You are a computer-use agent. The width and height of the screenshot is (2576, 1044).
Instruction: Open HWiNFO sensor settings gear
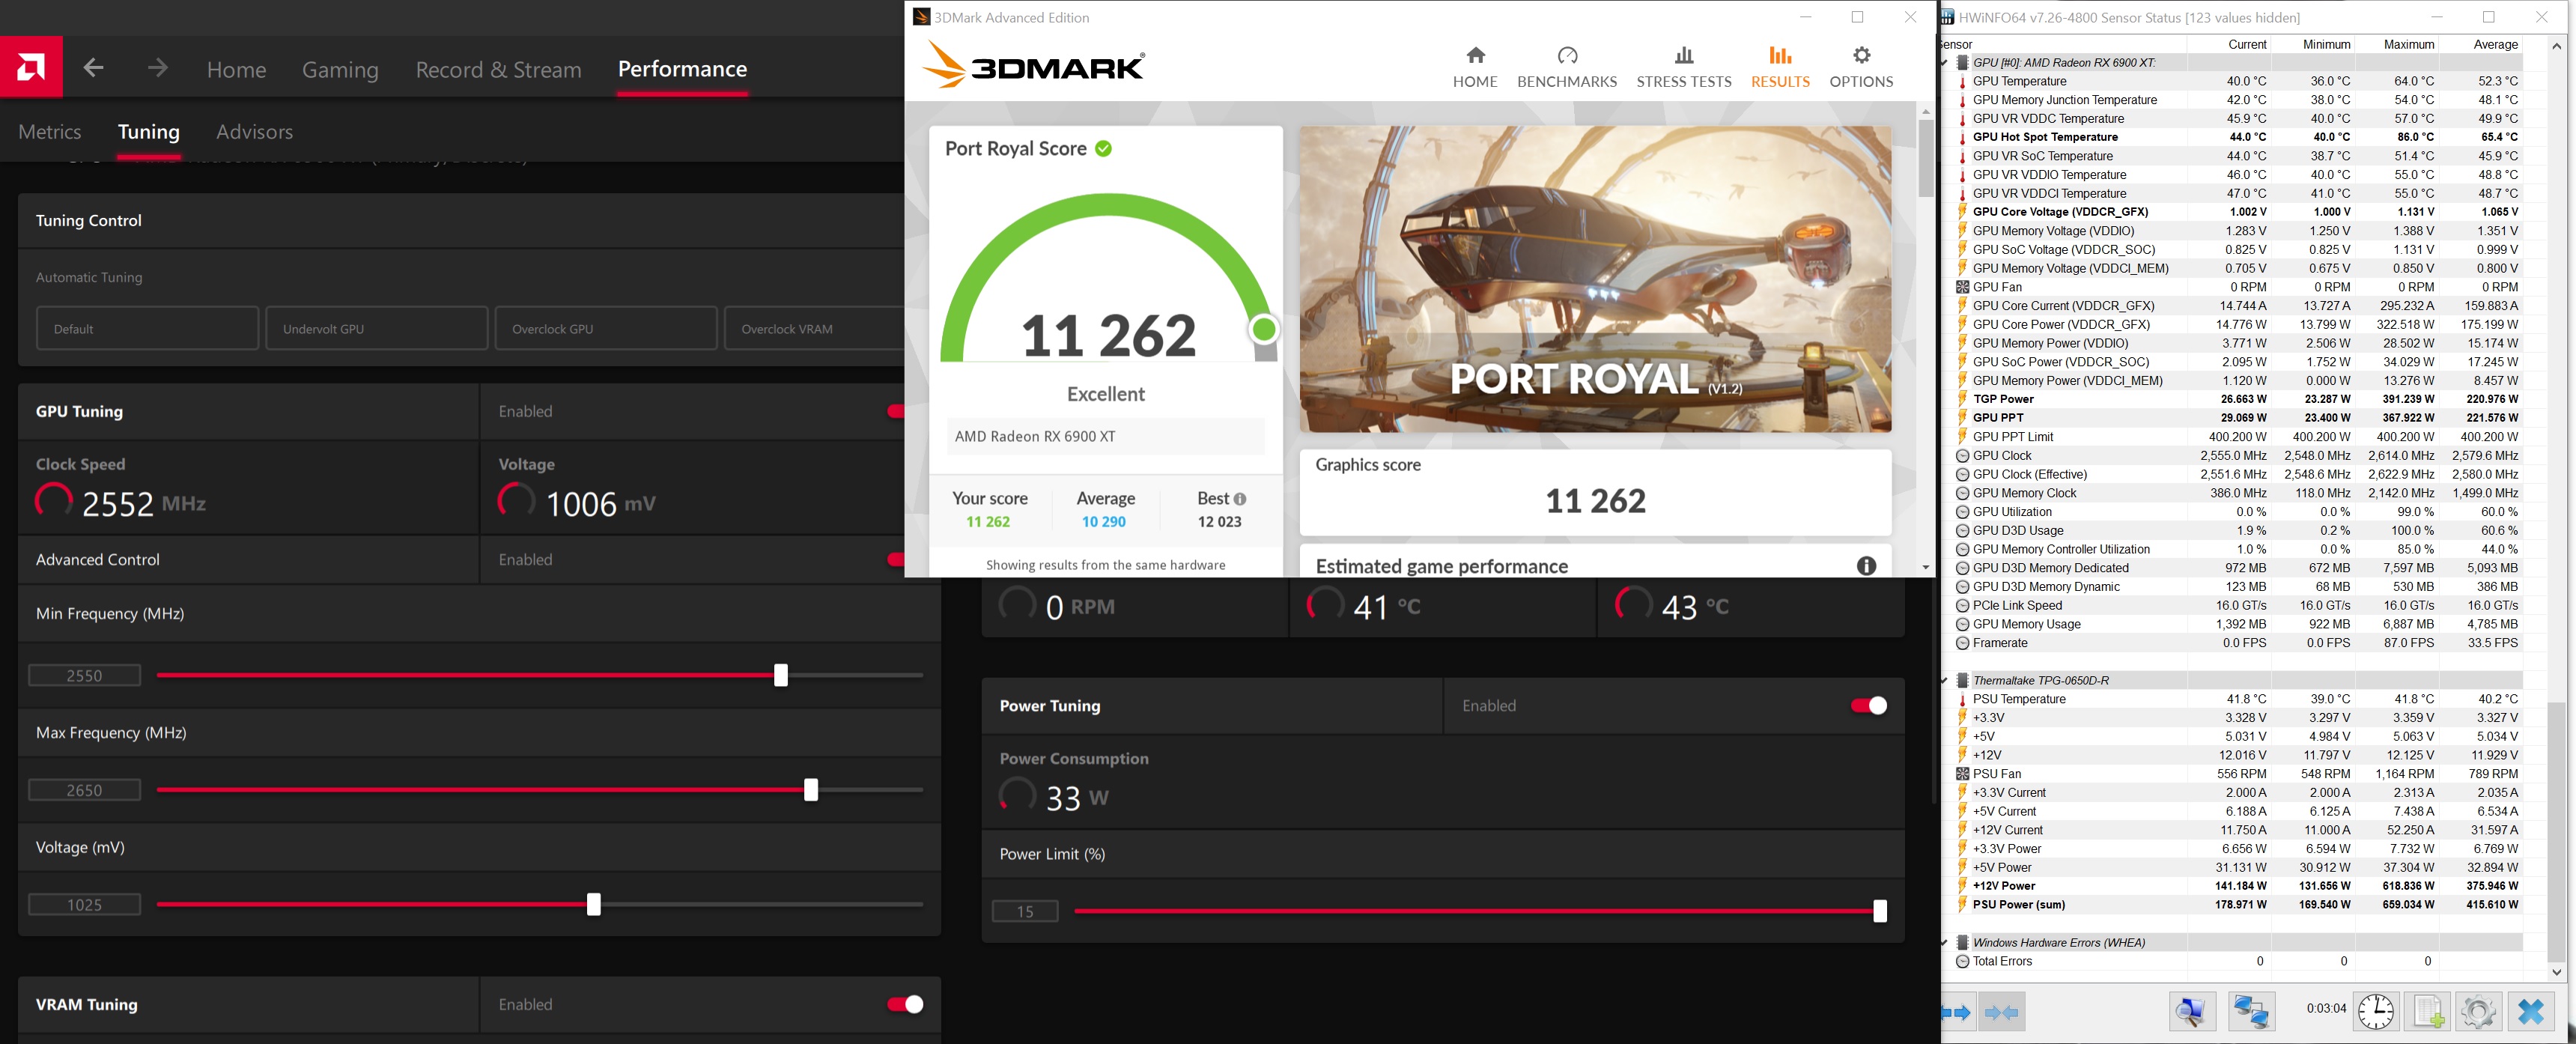pos(2478,1011)
